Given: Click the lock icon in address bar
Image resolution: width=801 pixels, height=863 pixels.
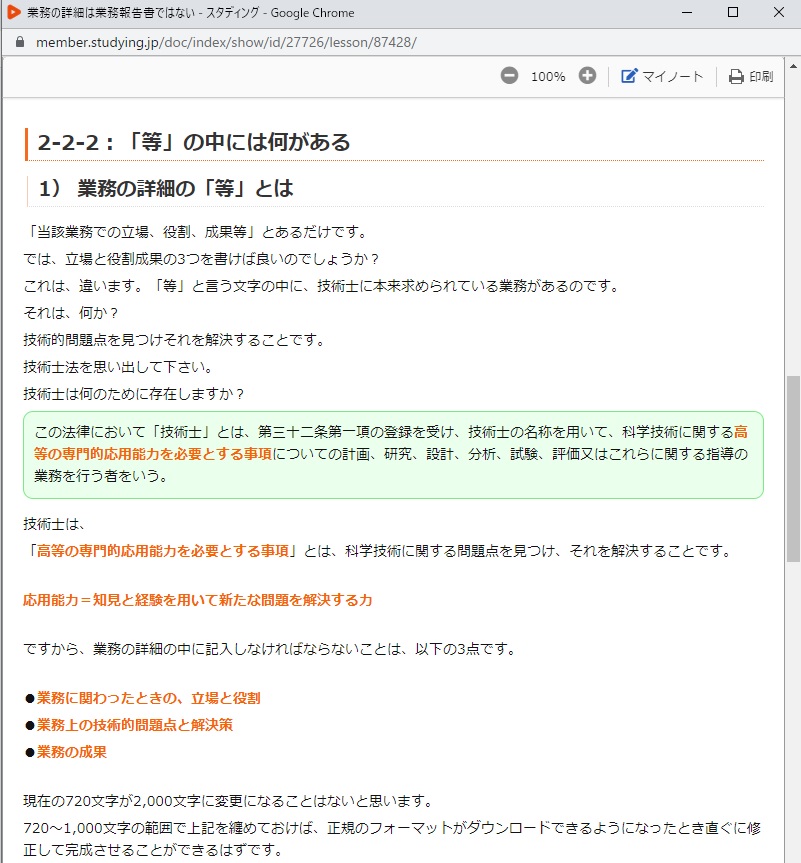Looking at the screenshot, I should point(20,42).
